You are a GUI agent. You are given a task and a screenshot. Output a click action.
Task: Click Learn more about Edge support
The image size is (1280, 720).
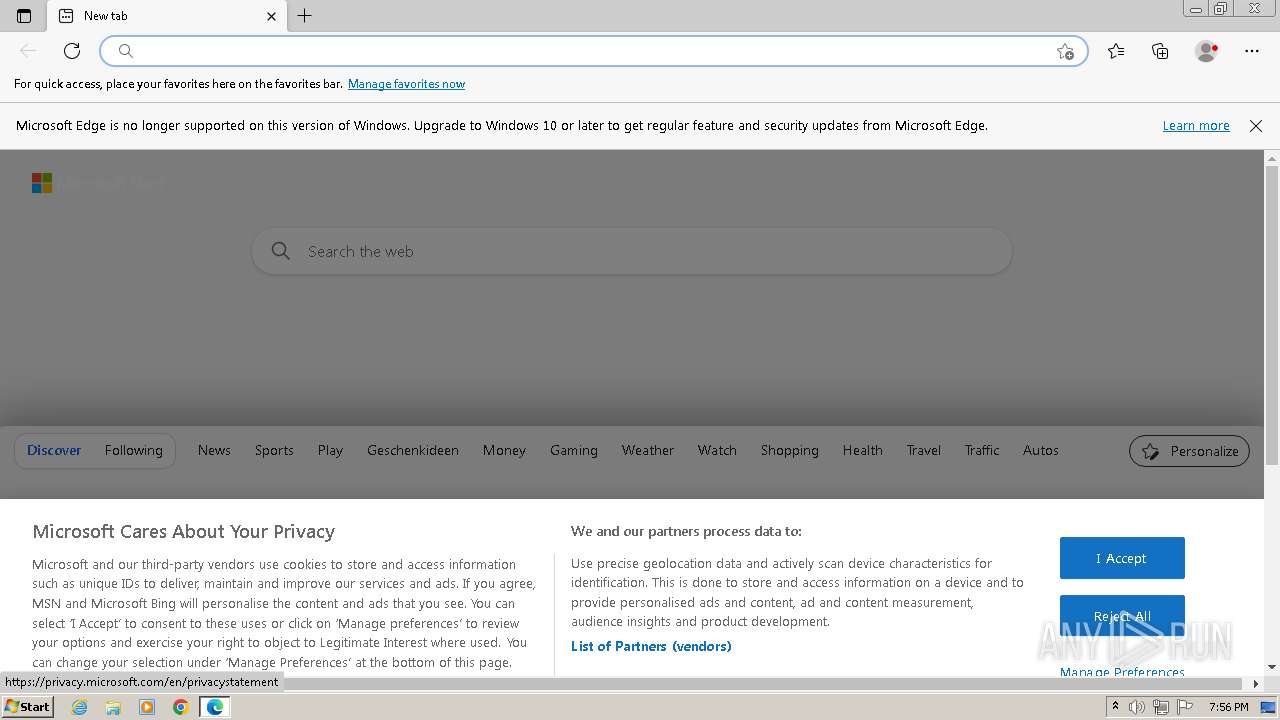pos(1196,126)
